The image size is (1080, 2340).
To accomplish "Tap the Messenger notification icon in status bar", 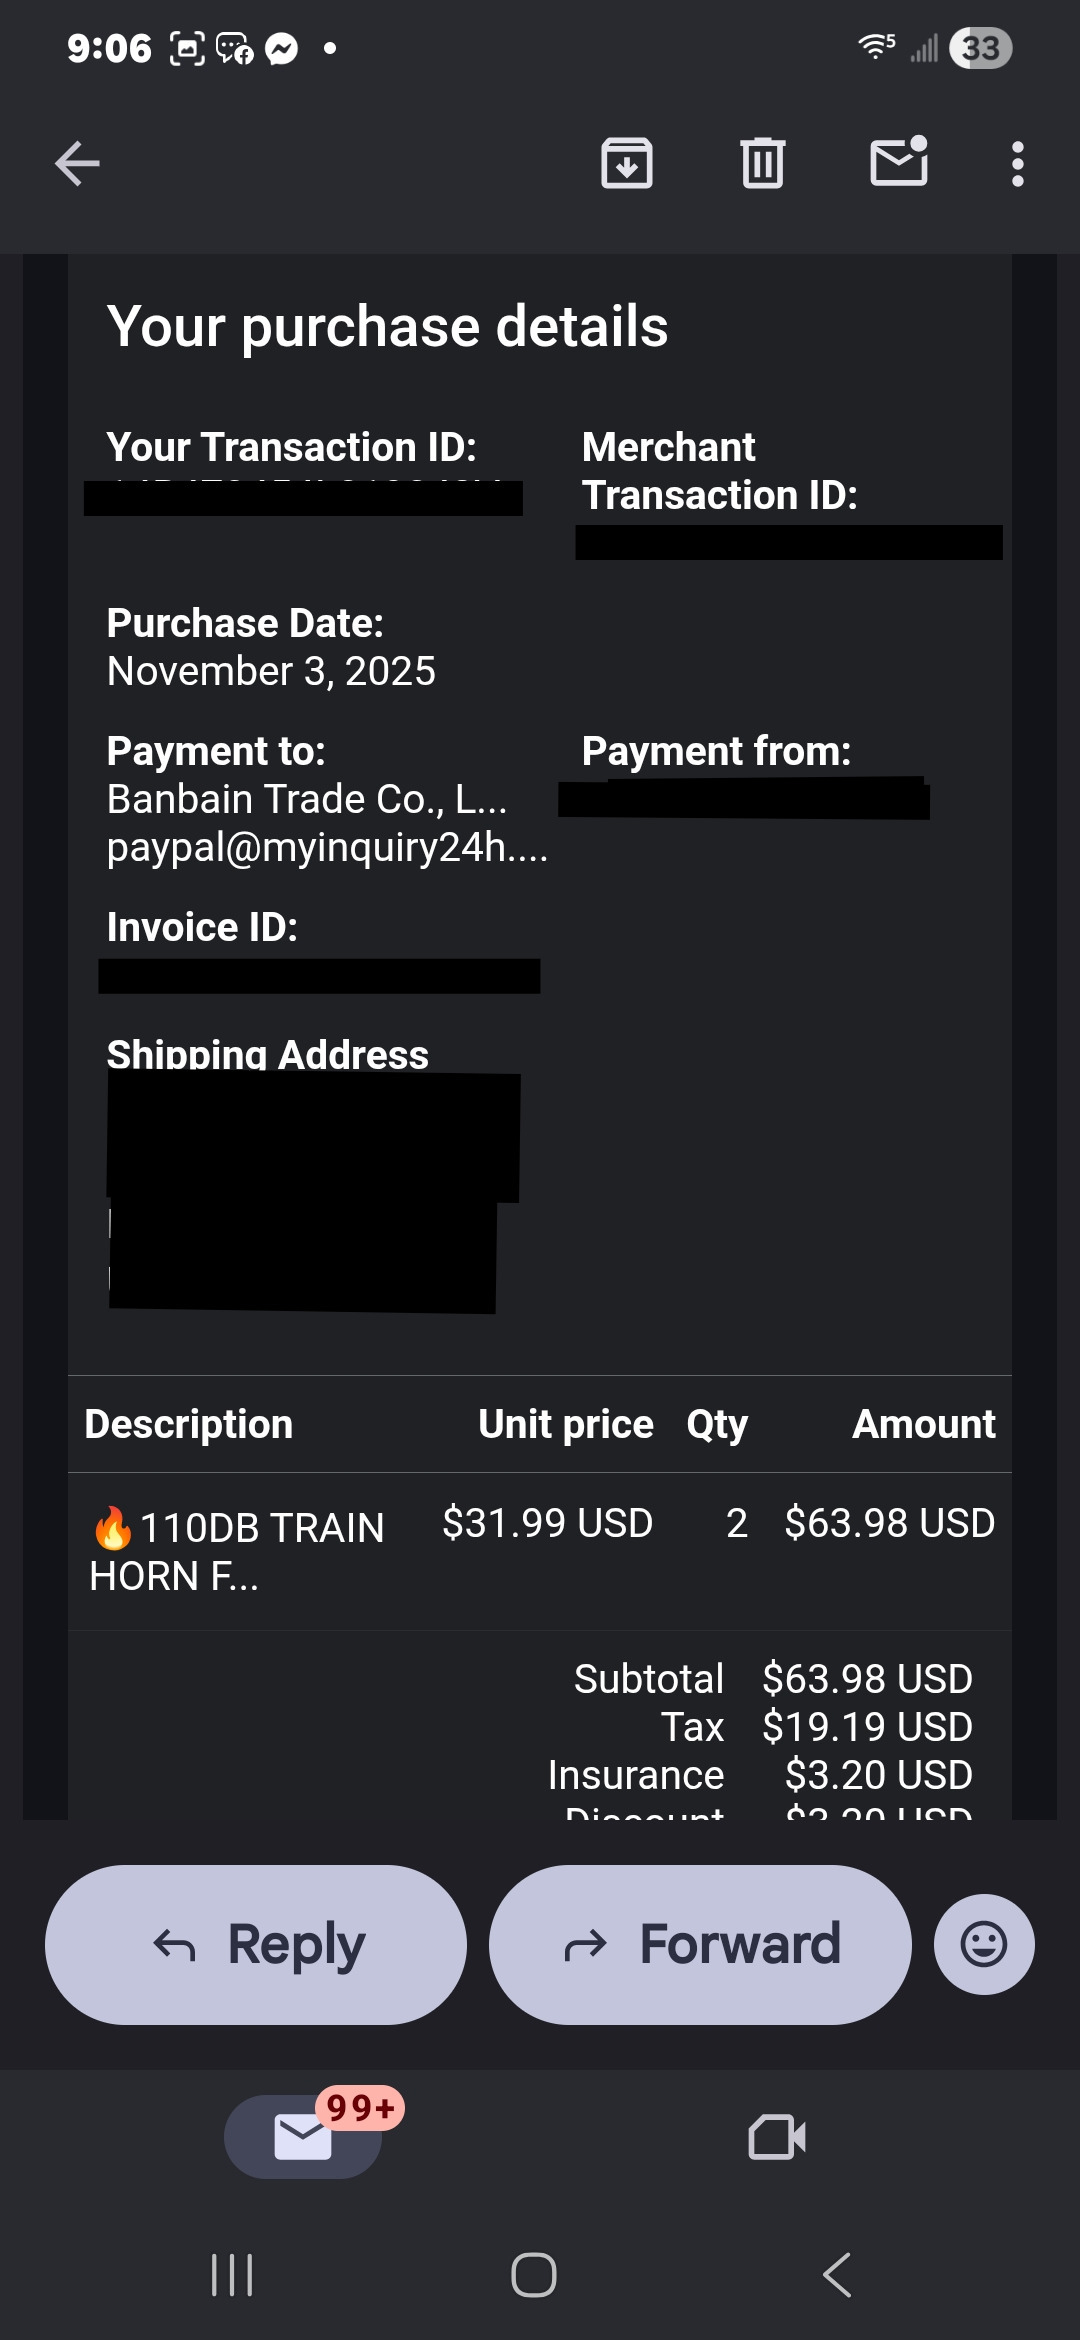I will tap(282, 48).
